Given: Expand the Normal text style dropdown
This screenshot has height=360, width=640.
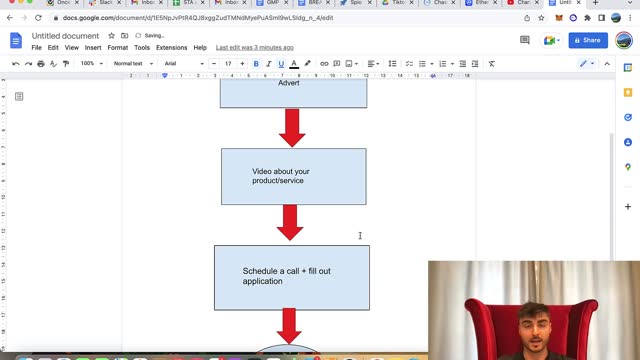Looking at the screenshot, I should click(133, 64).
